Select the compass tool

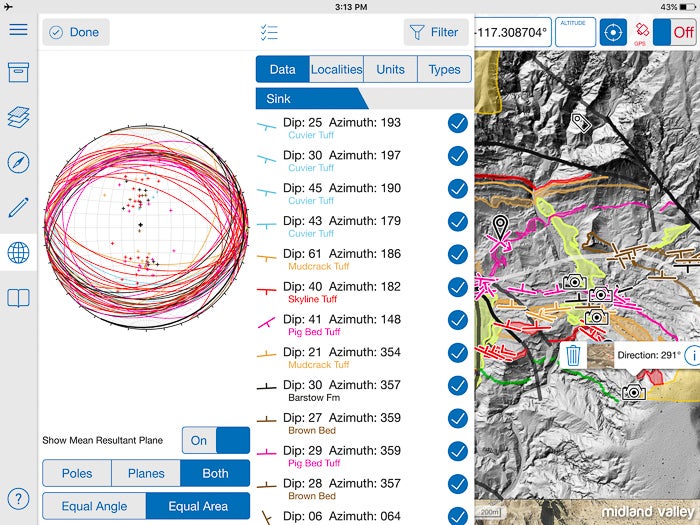pyautogui.click(x=18, y=162)
